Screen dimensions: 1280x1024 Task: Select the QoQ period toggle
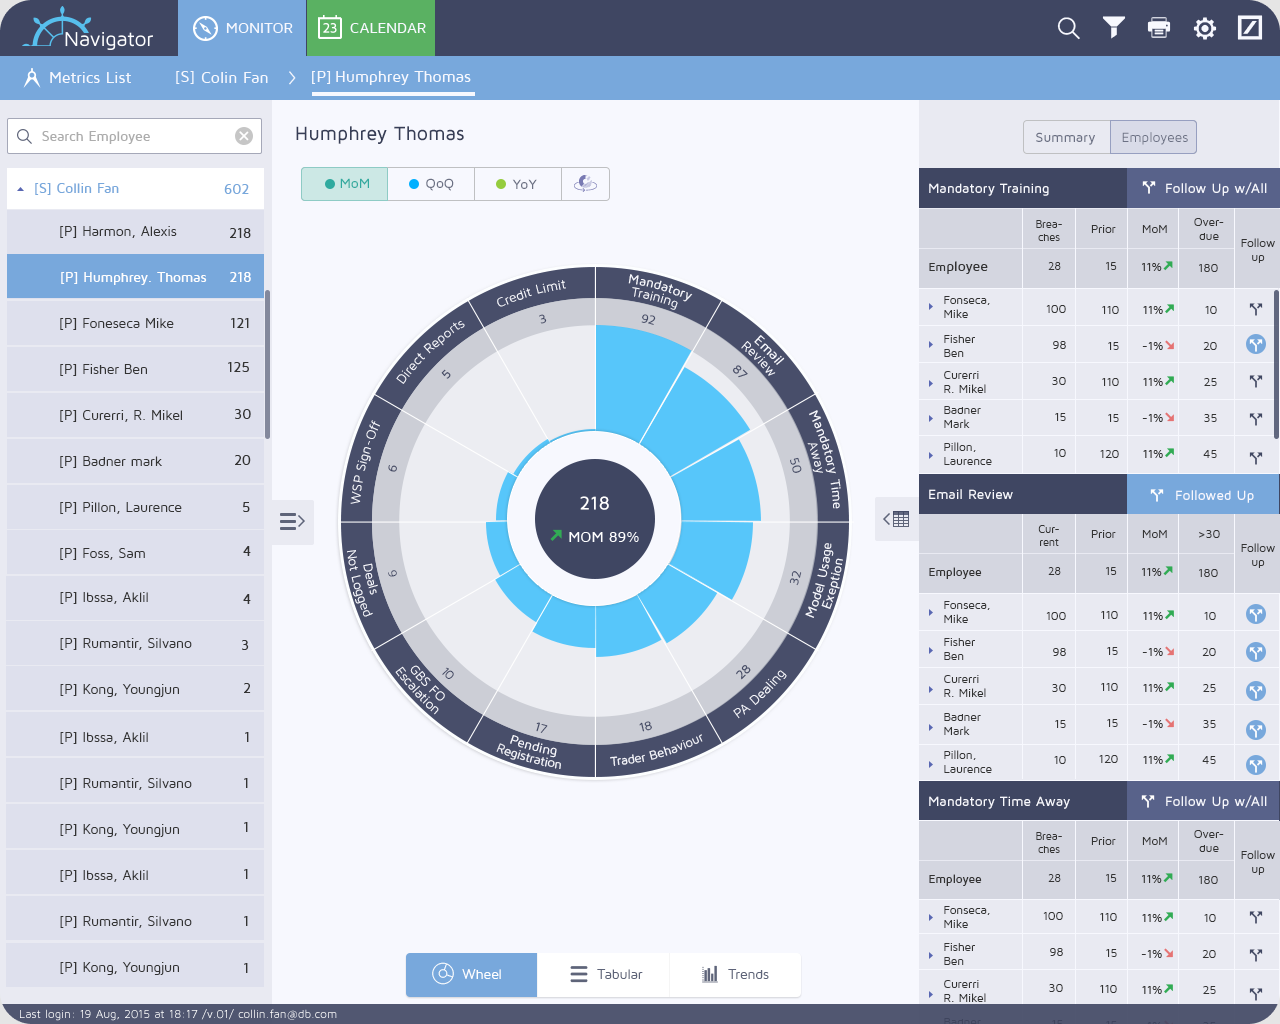[x=431, y=184]
